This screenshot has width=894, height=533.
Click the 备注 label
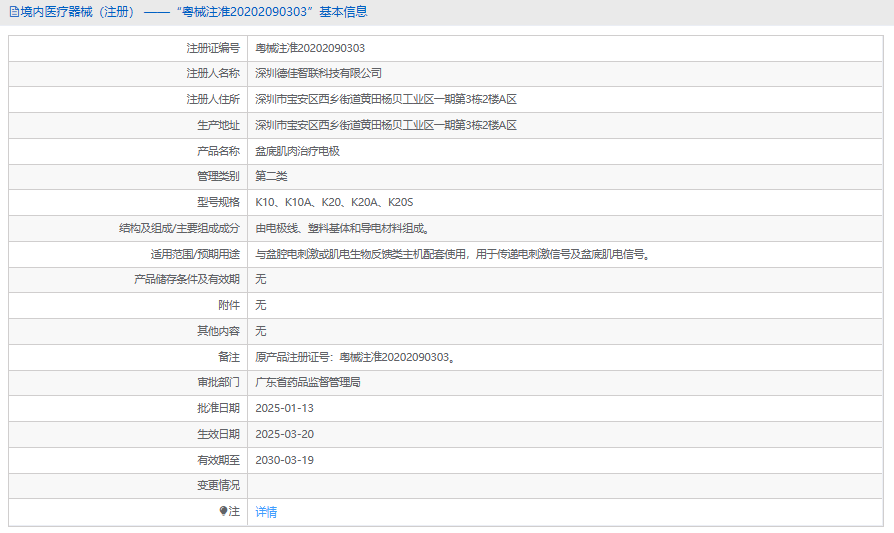click(229, 357)
